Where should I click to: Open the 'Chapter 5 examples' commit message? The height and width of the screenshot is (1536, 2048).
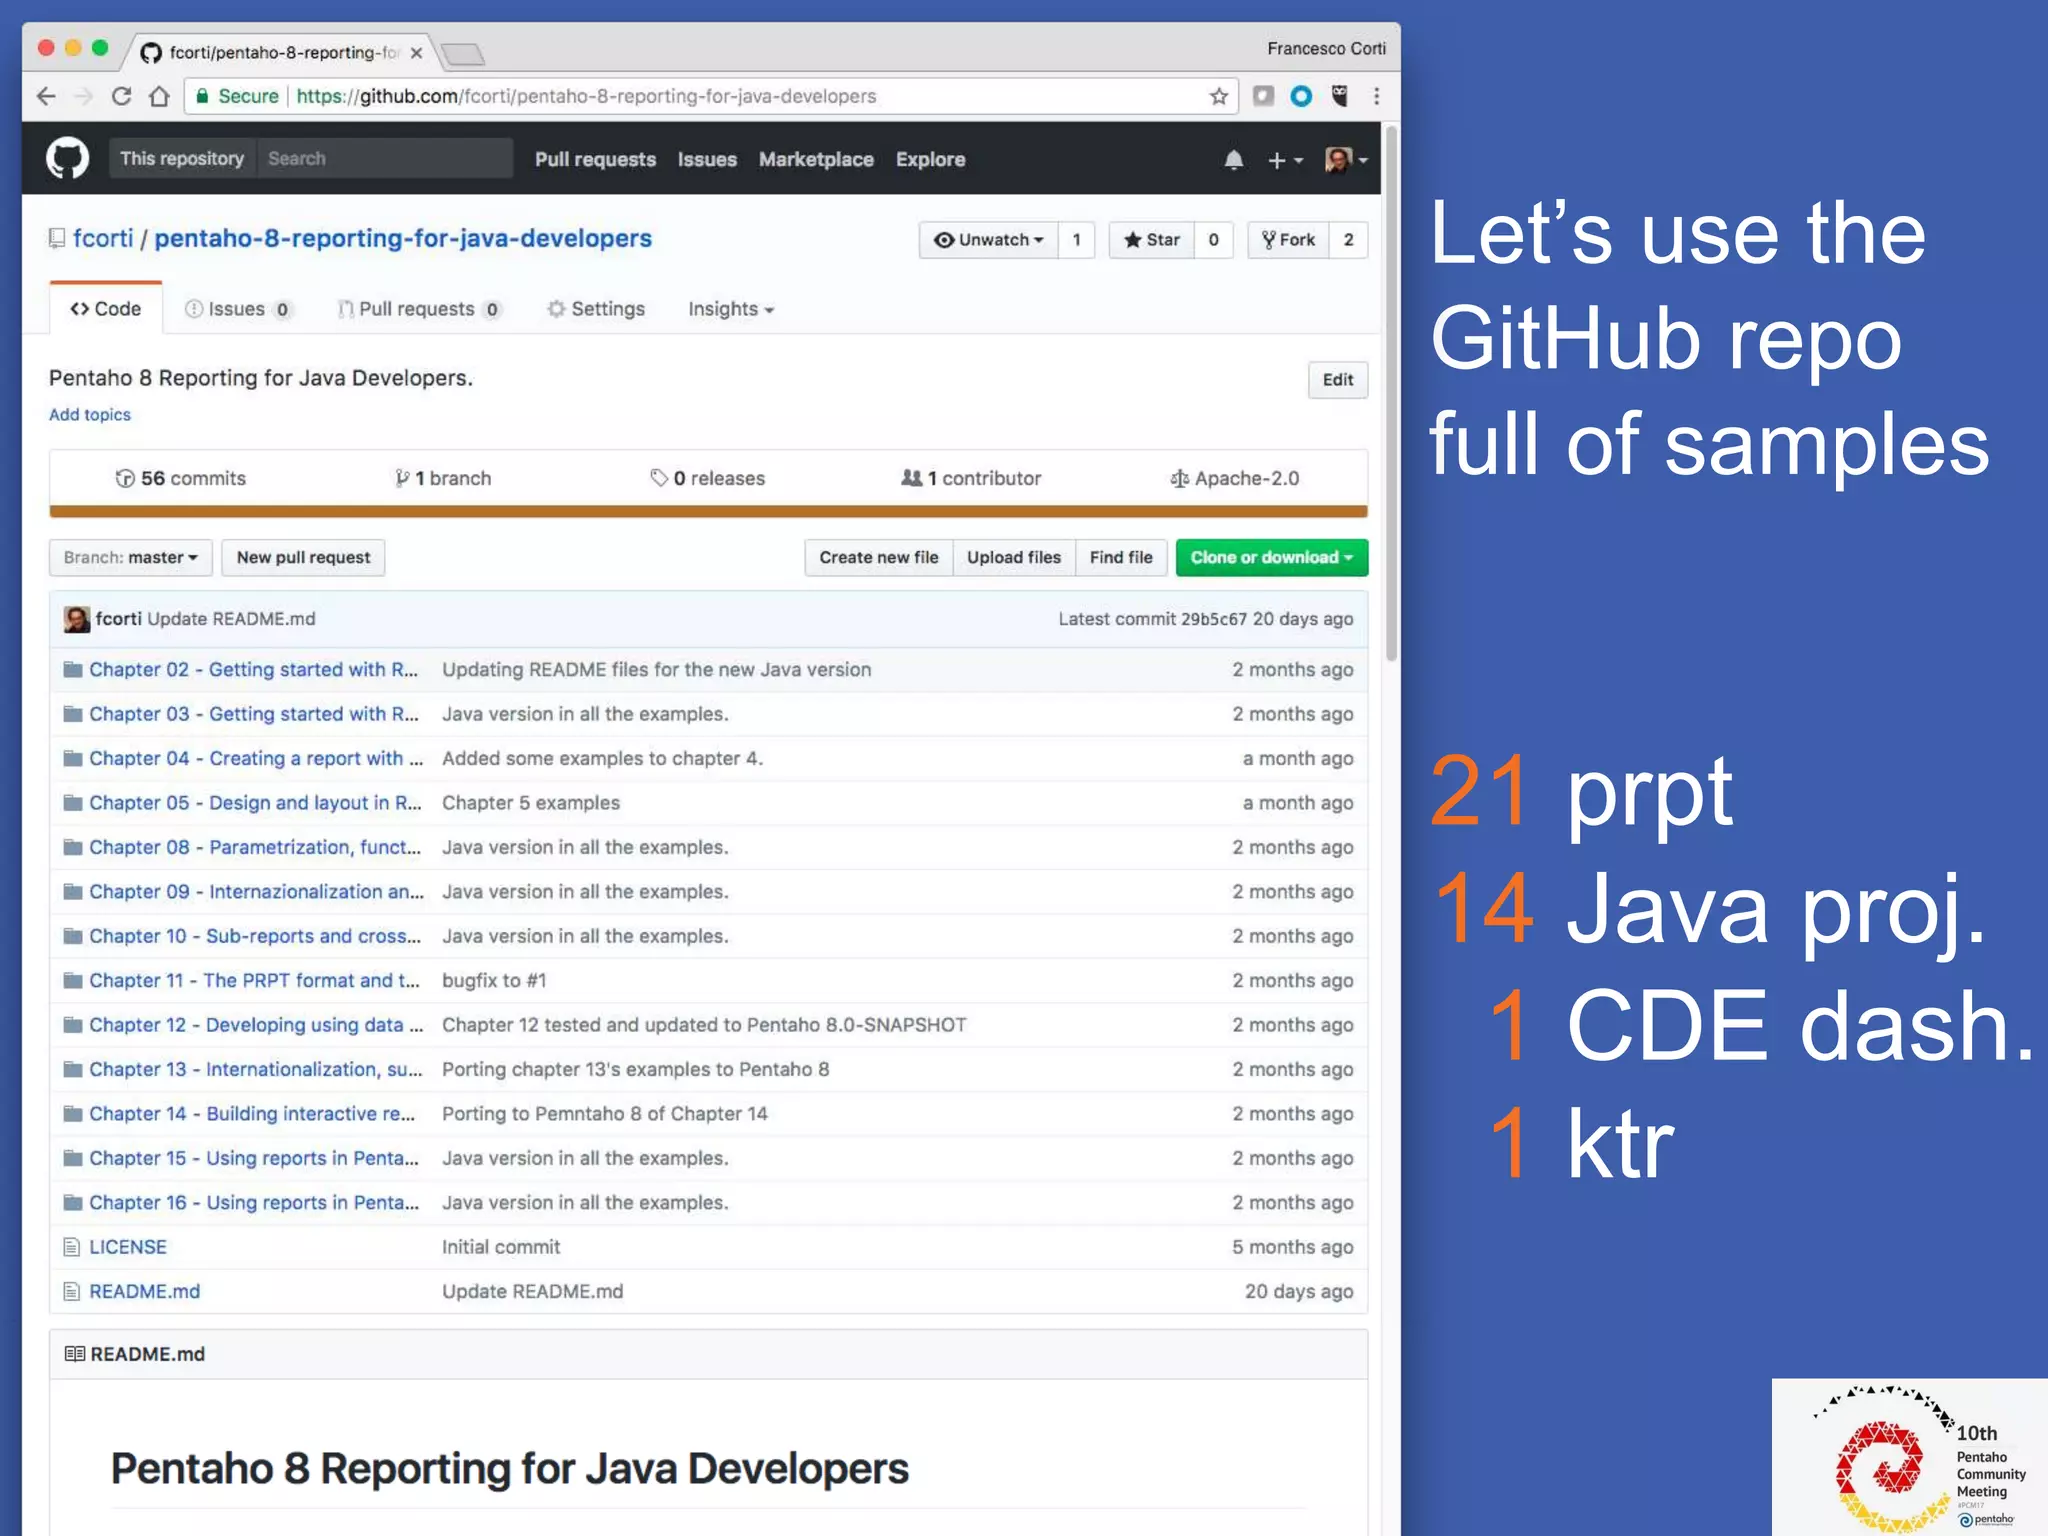pyautogui.click(x=531, y=803)
